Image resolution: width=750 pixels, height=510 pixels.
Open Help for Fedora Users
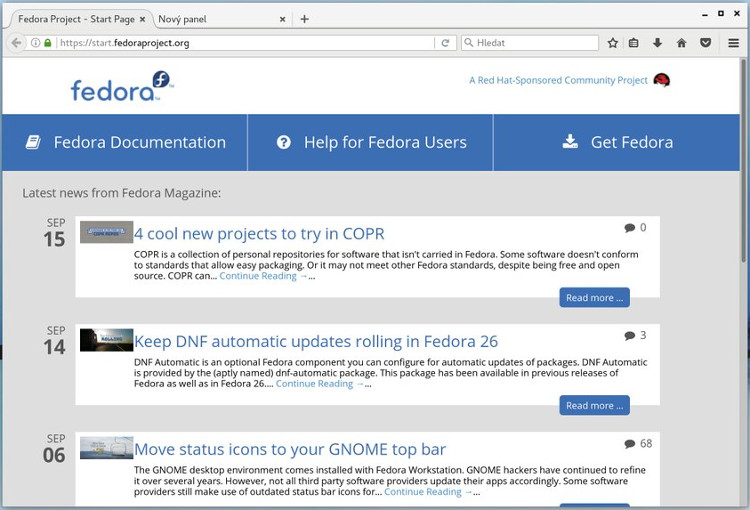tap(371, 142)
